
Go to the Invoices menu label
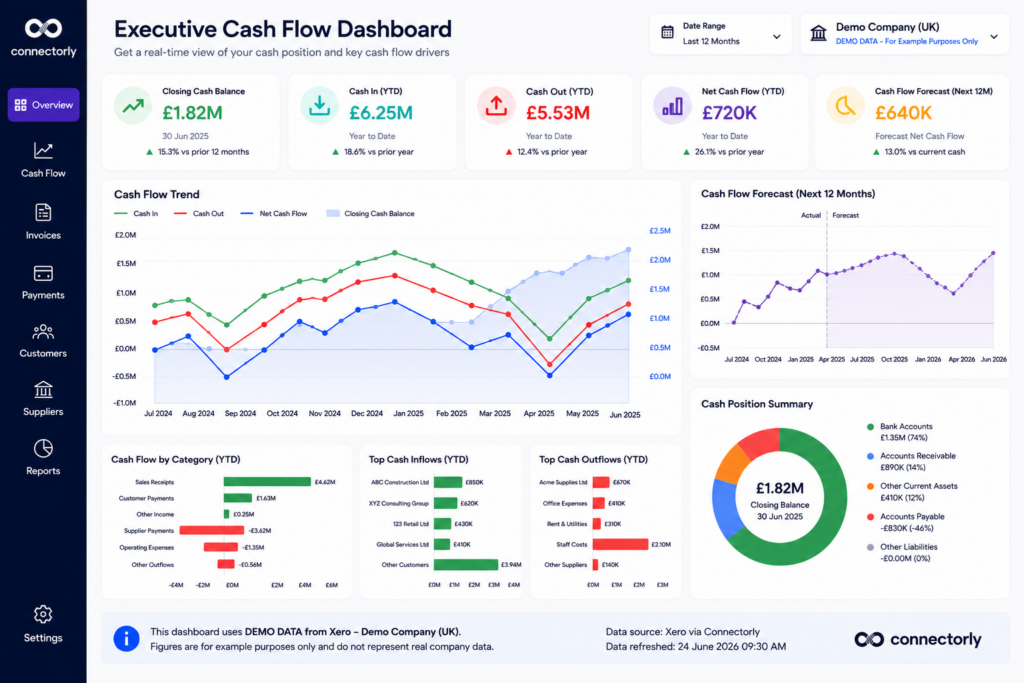tap(43, 235)
